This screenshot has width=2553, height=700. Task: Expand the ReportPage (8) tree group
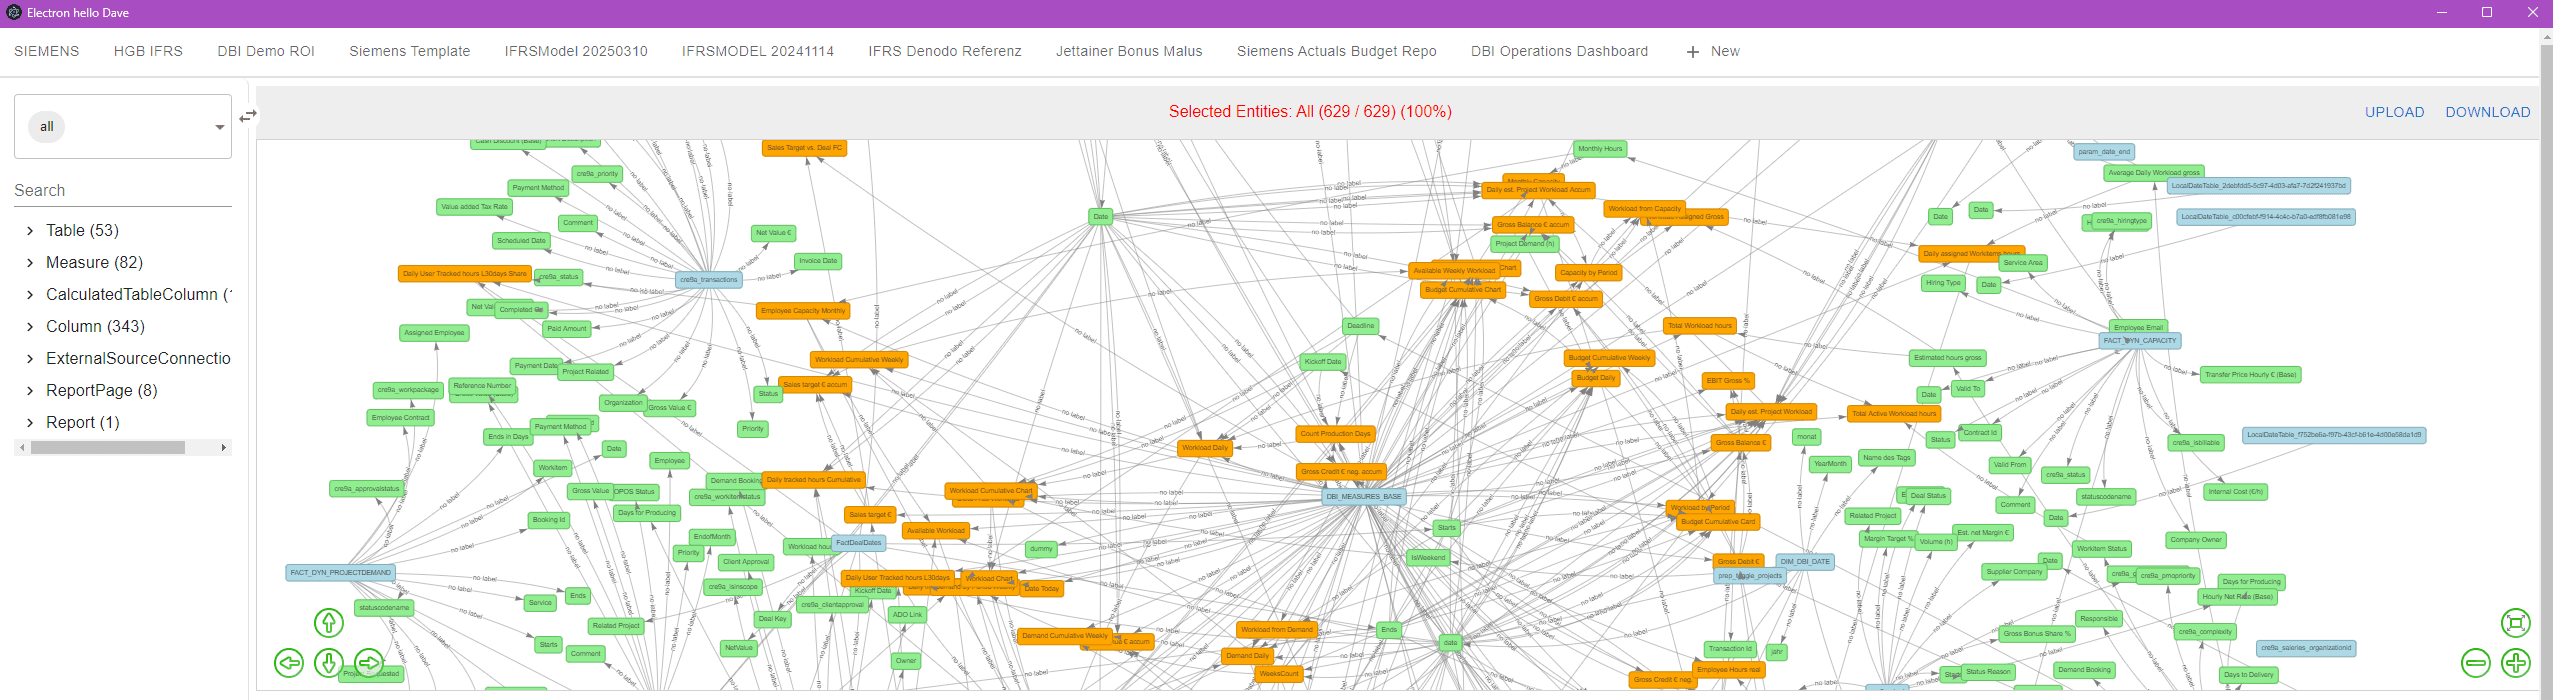pos(30,391)
